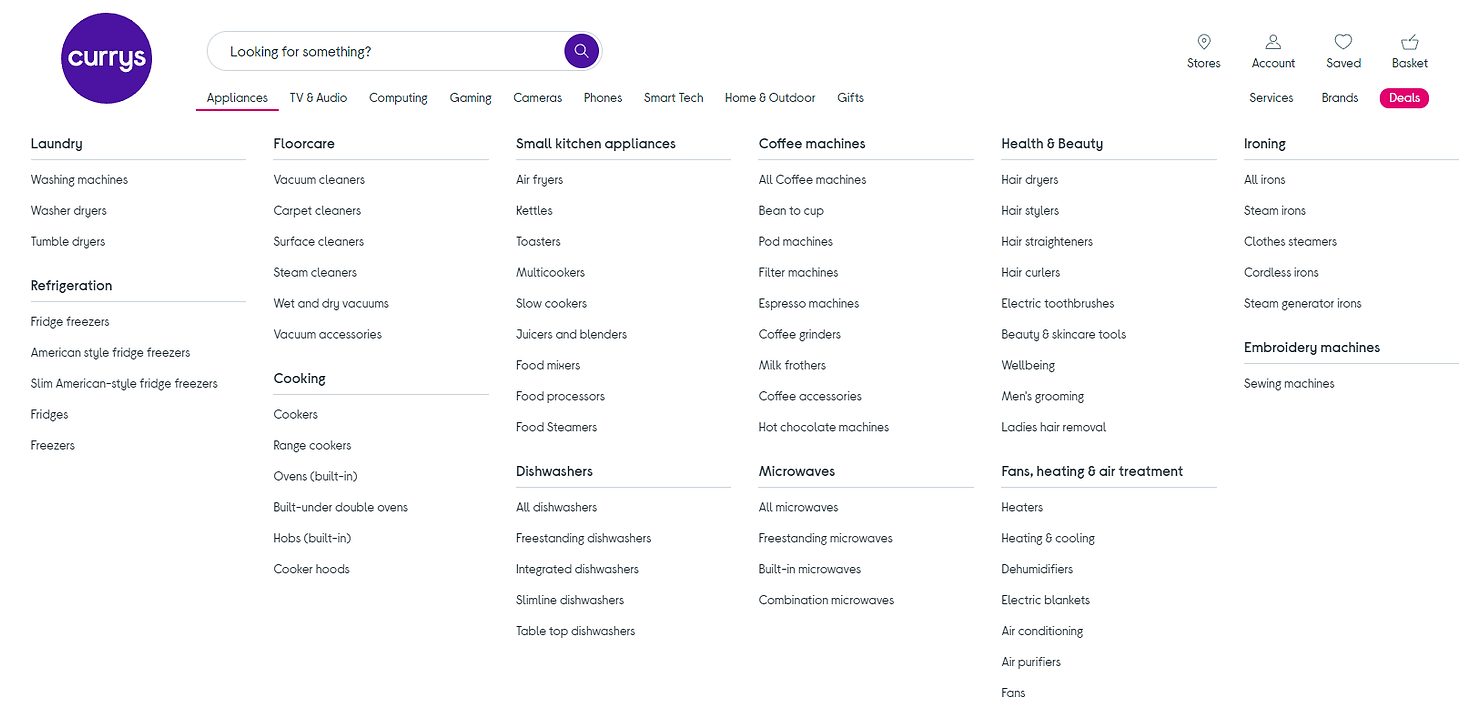Open the Computing menu
This screenshot has height=718, width=1480.
(398, 98)
